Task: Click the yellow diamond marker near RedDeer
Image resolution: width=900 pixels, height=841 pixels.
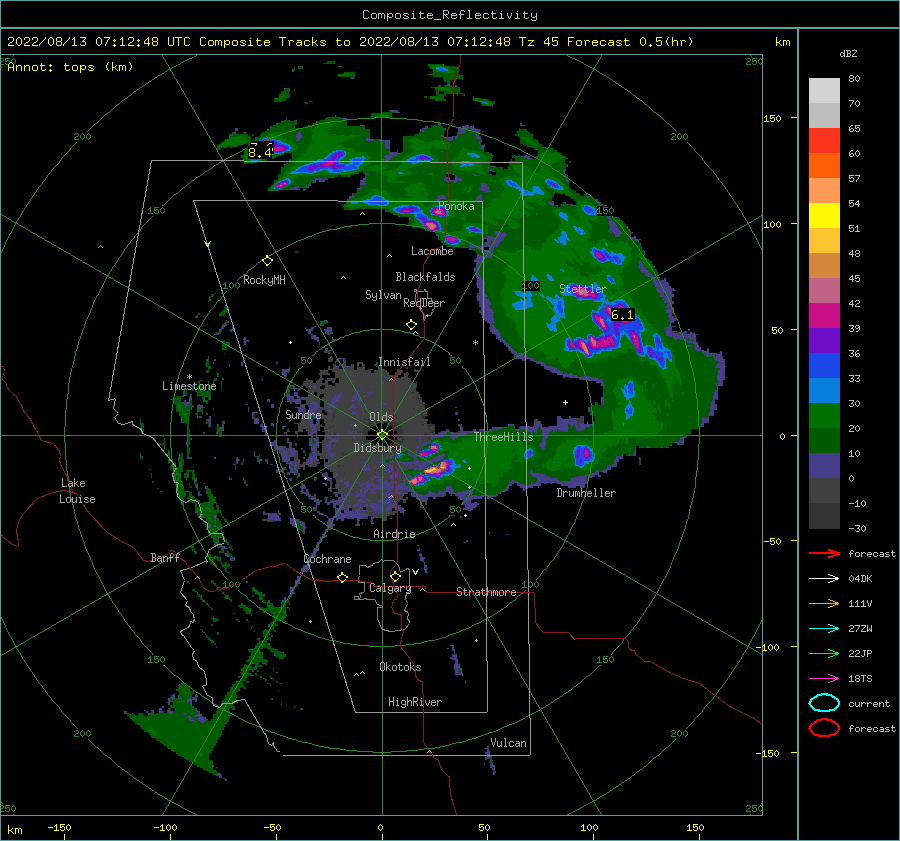Action: 411,324
